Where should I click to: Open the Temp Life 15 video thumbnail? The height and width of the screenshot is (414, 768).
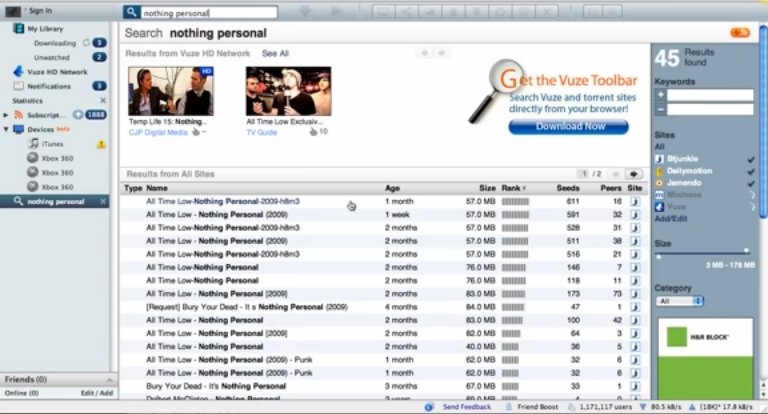click(170, 91)
